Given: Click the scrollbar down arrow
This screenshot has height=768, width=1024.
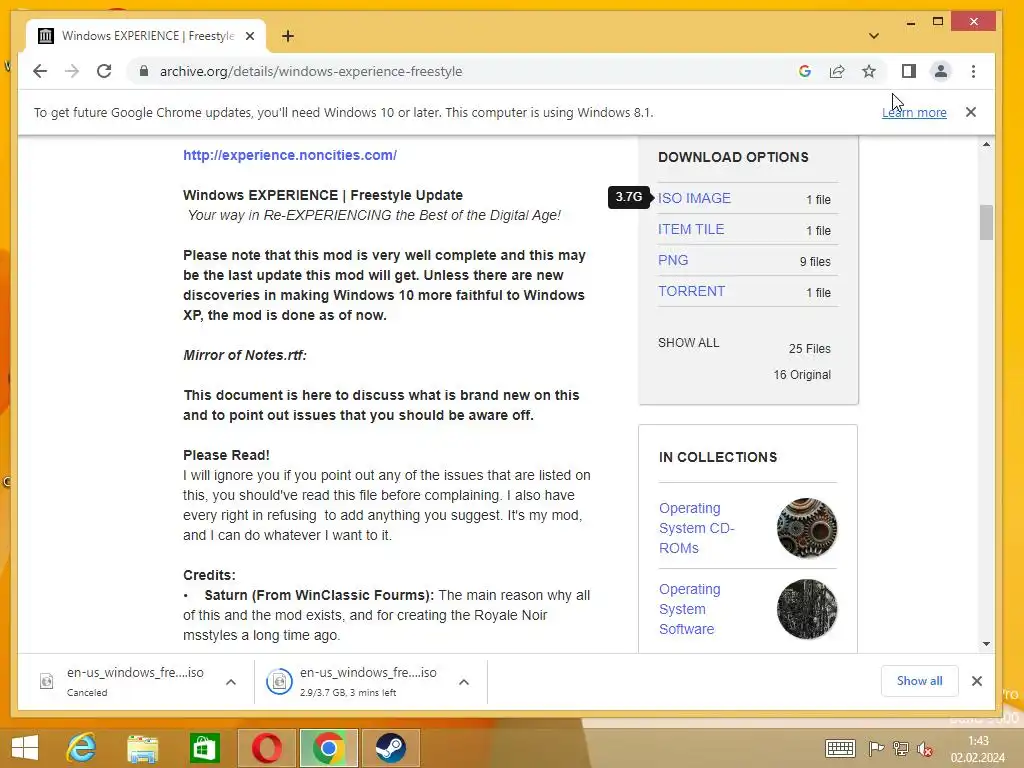Looking at the screenshot, I should click(x=986, y=644).
